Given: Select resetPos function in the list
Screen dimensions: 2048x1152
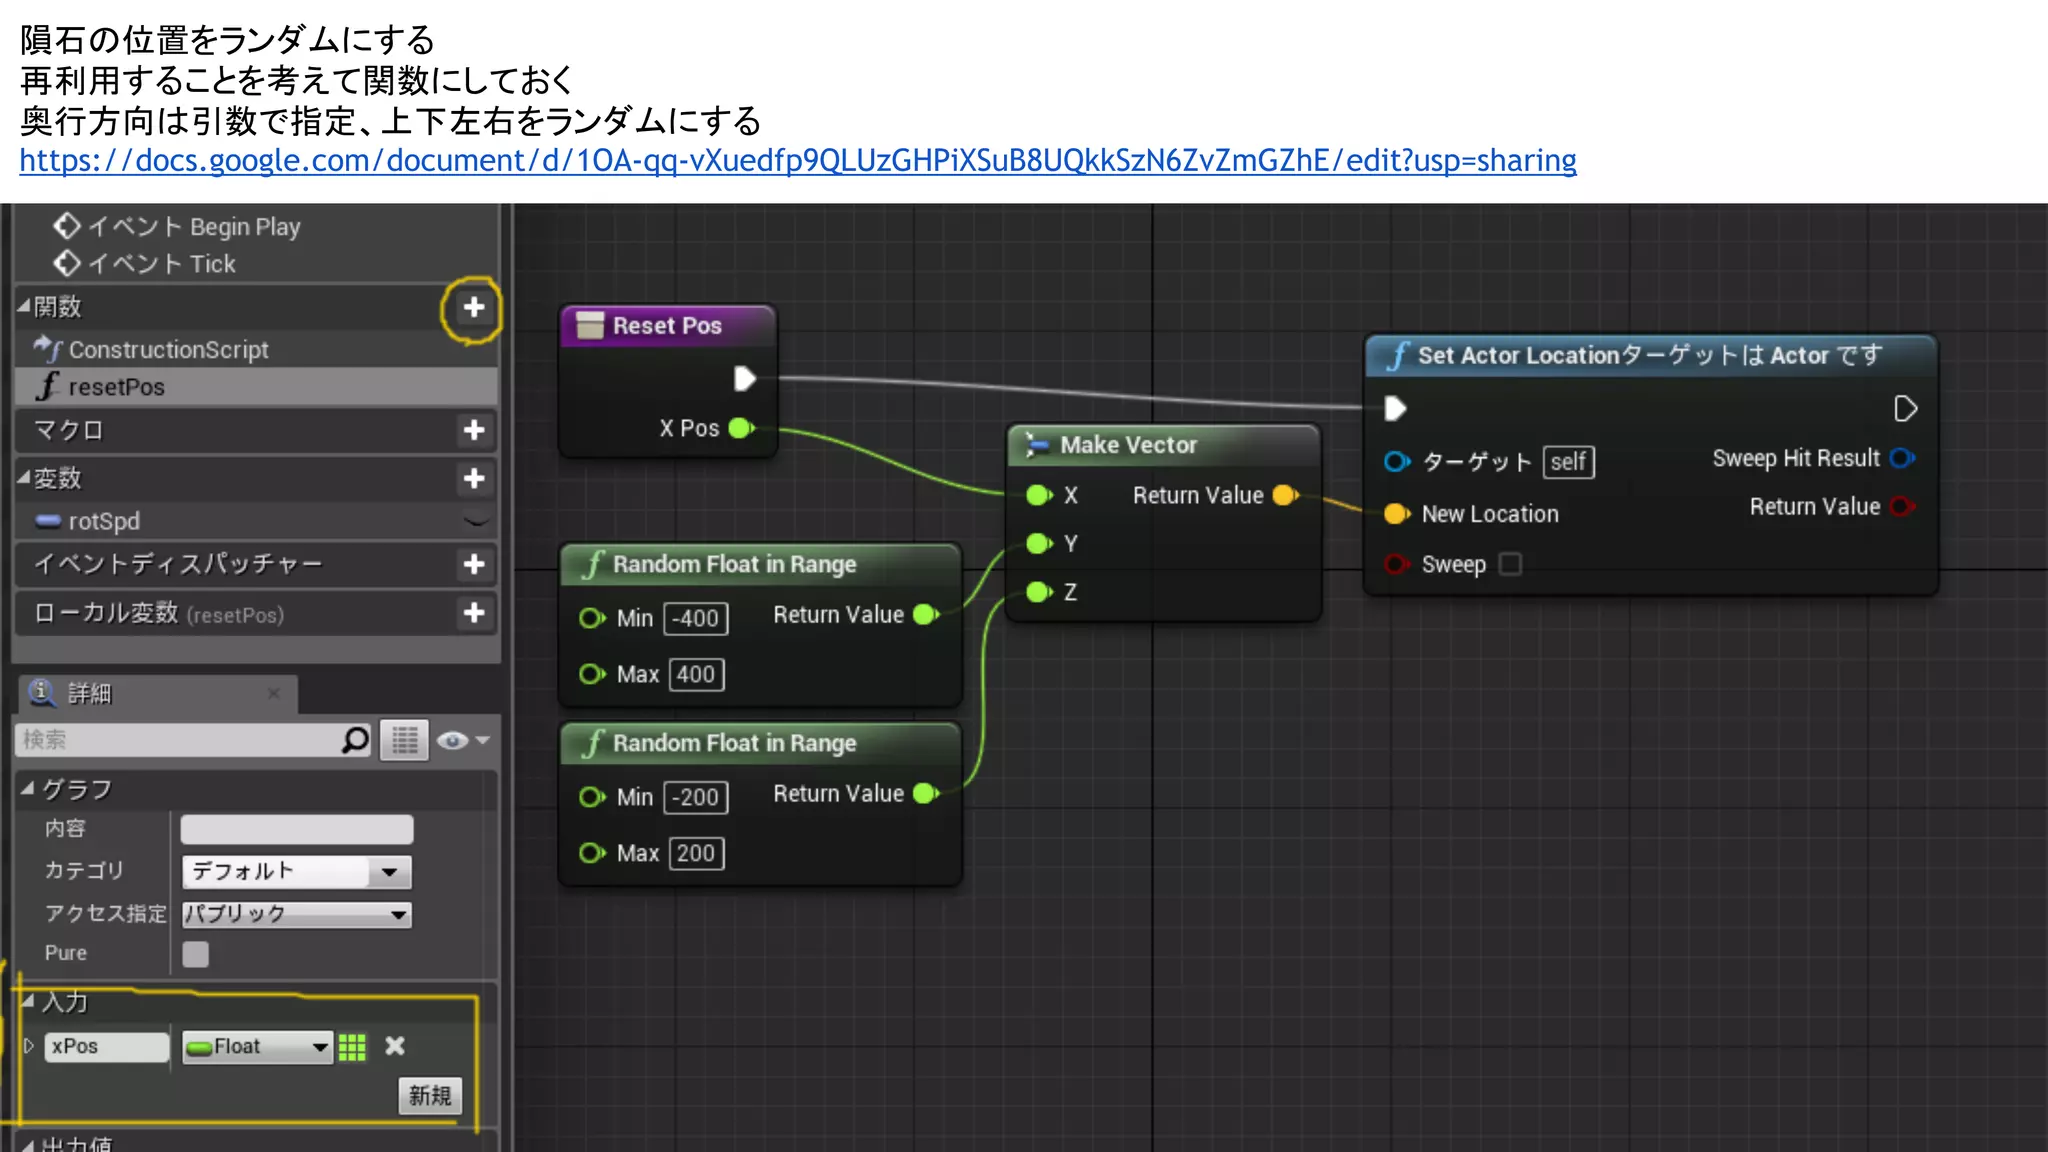Looking at the screenshot, I should 116,387.
